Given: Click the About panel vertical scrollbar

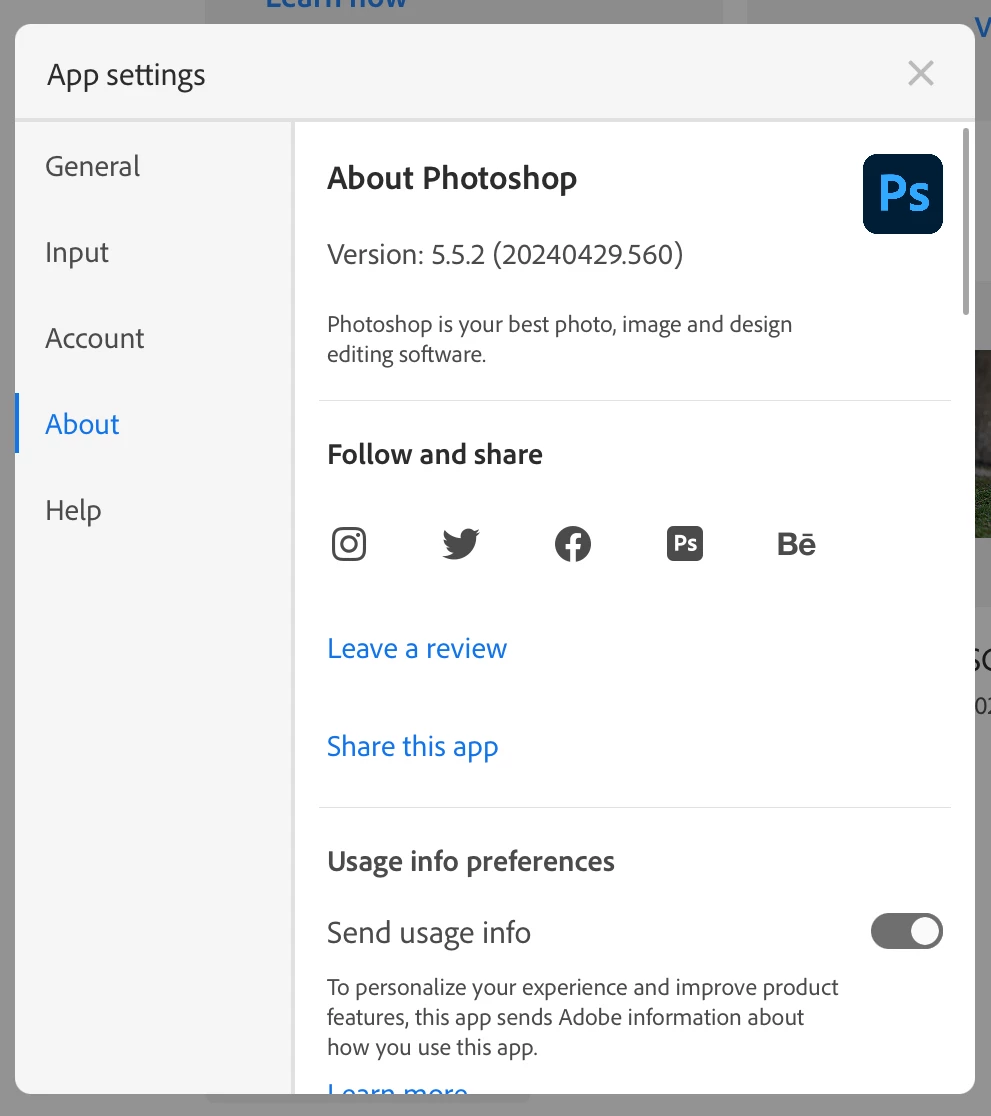Looking at the screenshot, I should click(x=965, y=221).
